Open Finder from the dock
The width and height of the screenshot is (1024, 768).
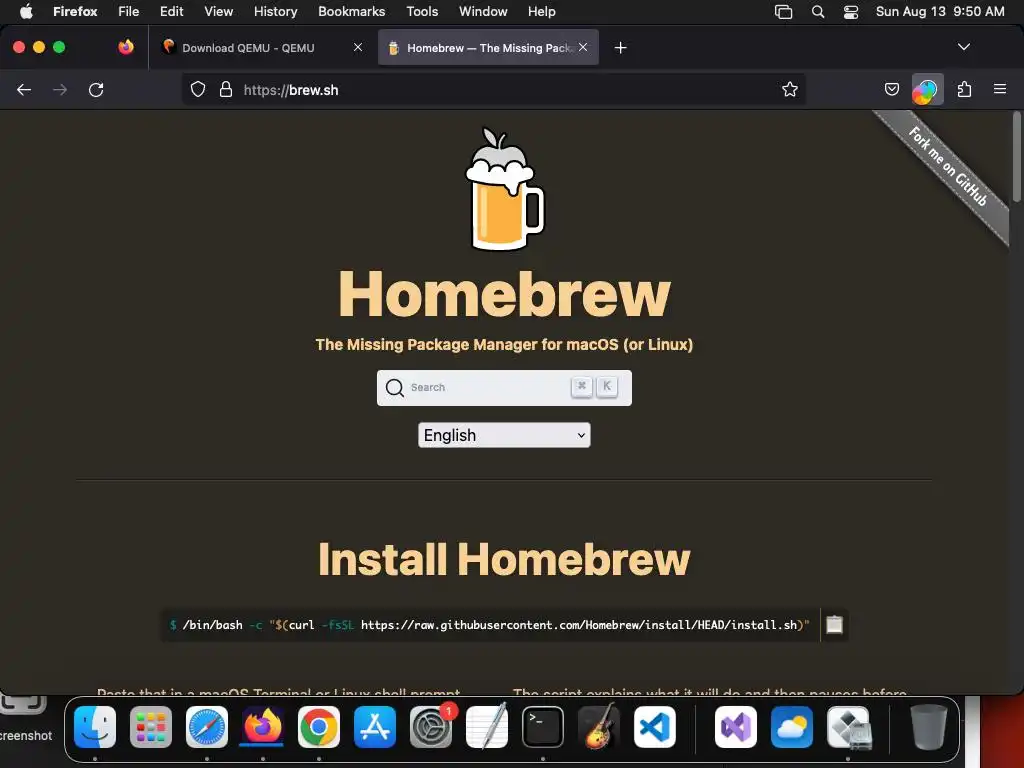click(95, 727)
